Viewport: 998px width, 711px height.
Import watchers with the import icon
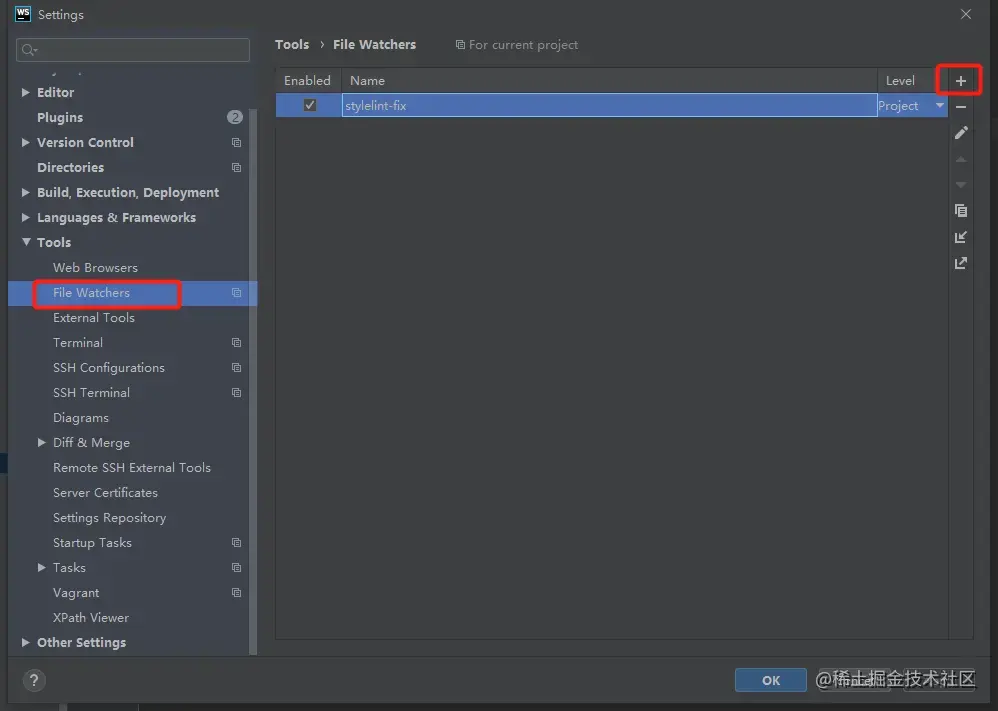pyautogui.click(x=961, y=237)
